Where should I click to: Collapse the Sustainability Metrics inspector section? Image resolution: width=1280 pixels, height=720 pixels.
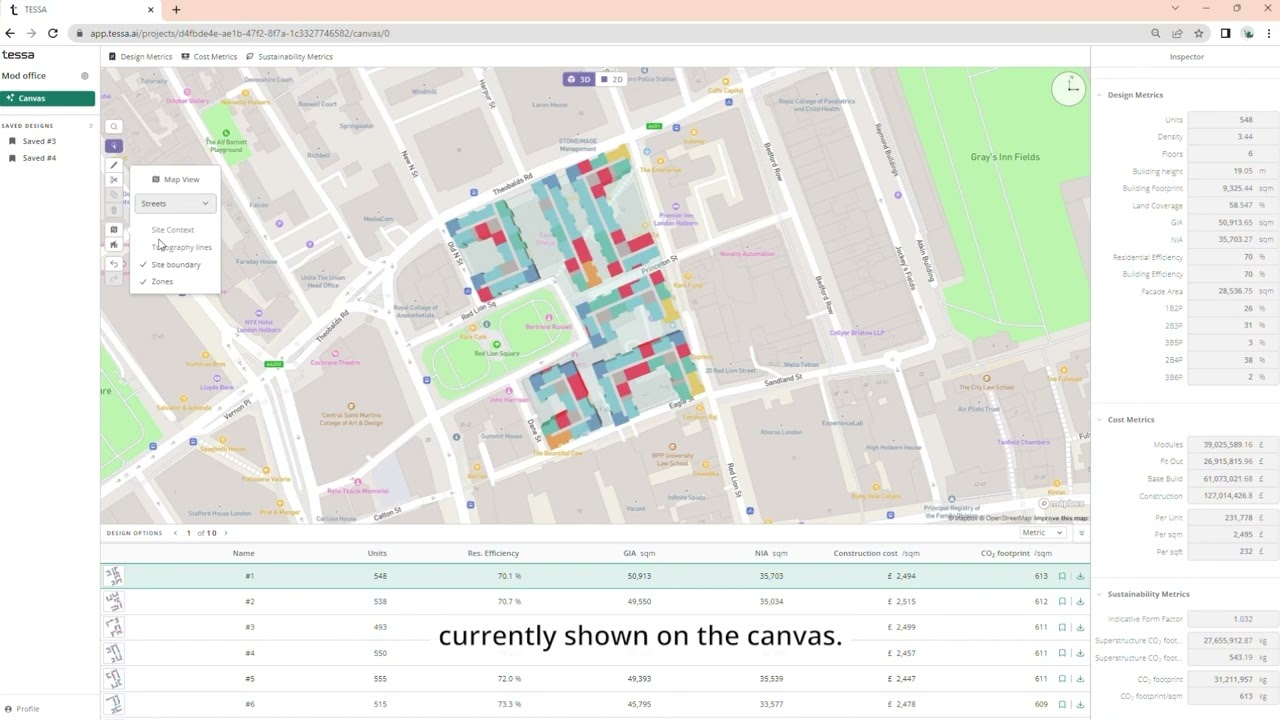coord(1099,594)
